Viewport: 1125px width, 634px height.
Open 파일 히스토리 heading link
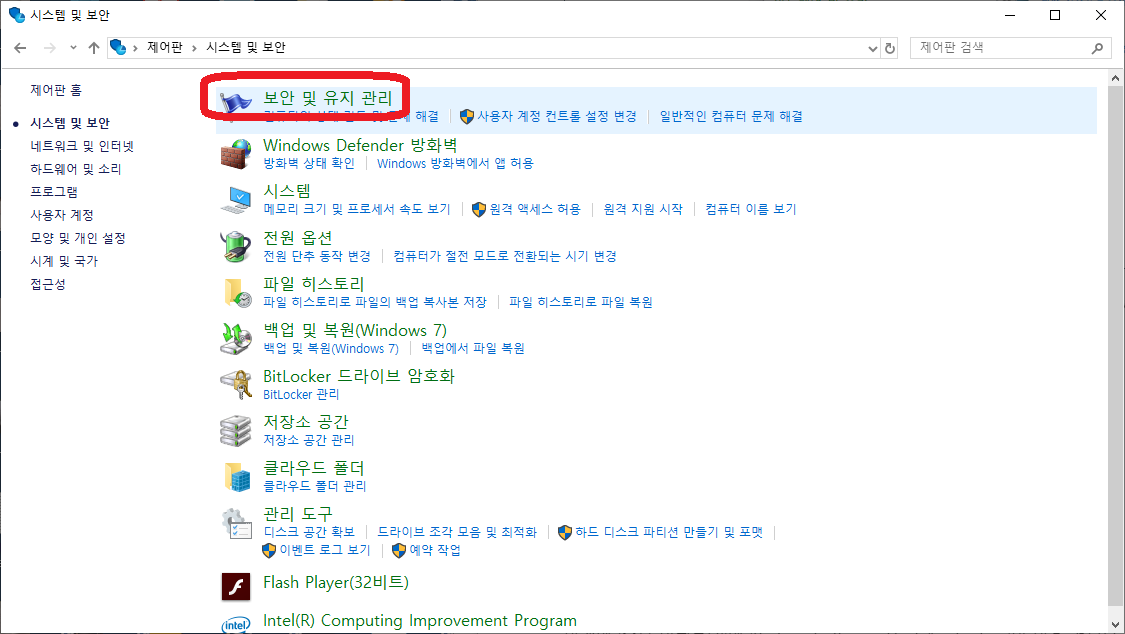coord(314,284)
